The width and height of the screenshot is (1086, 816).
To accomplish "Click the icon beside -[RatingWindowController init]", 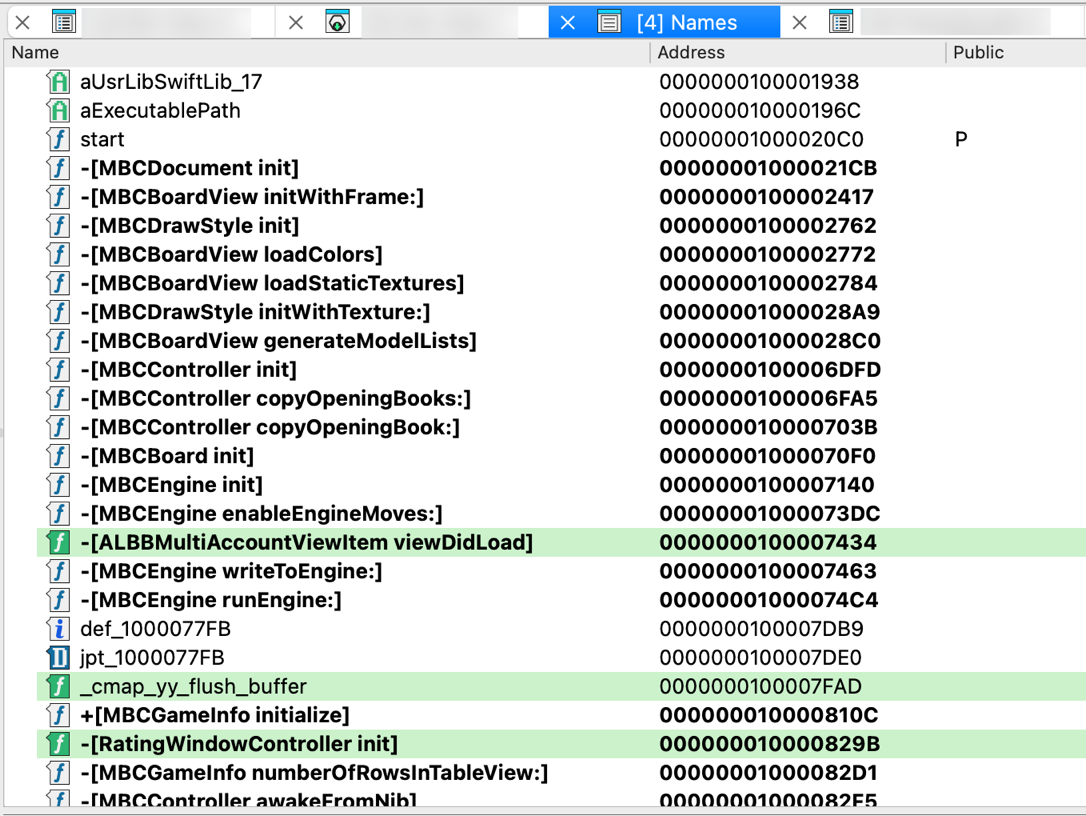I will (59, 744).
